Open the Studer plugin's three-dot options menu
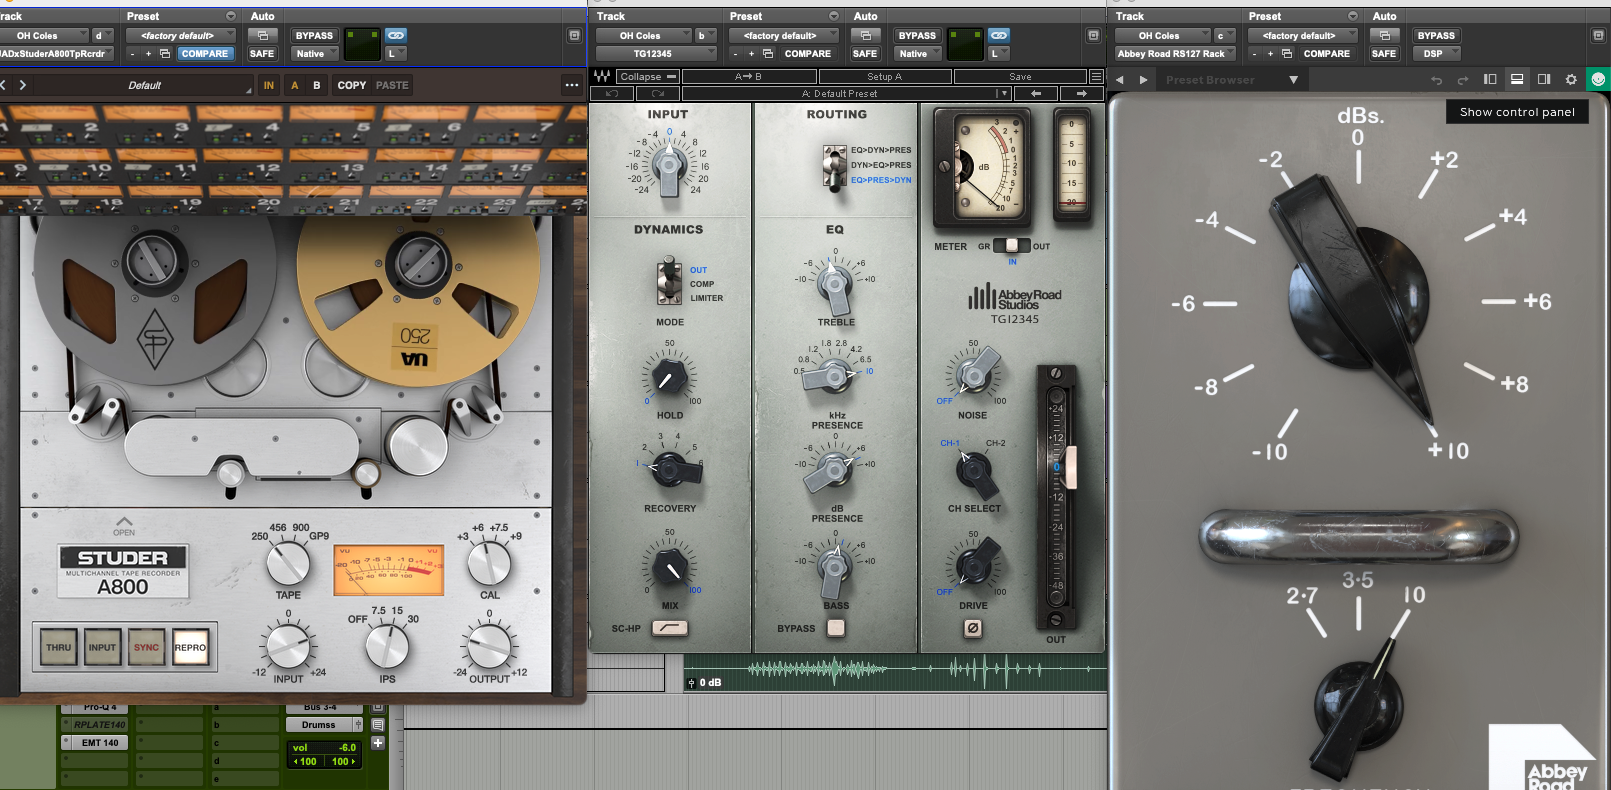 [571, 85]
